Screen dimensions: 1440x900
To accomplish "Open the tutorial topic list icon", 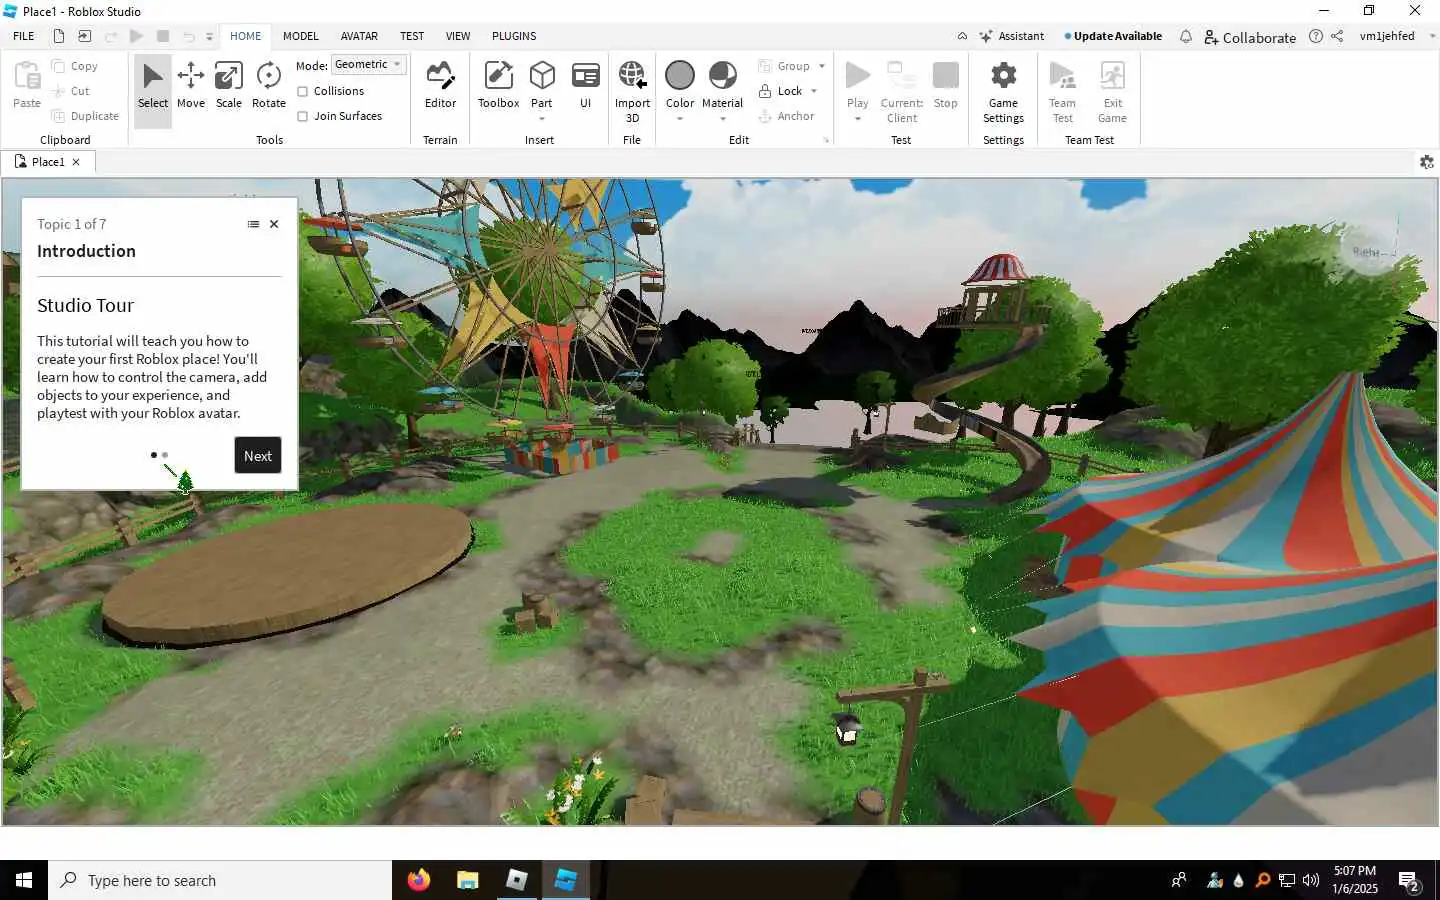I will point(253,224).
